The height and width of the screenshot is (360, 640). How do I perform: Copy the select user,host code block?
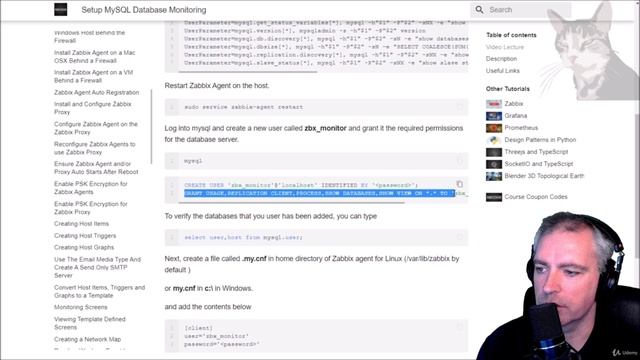459,237
